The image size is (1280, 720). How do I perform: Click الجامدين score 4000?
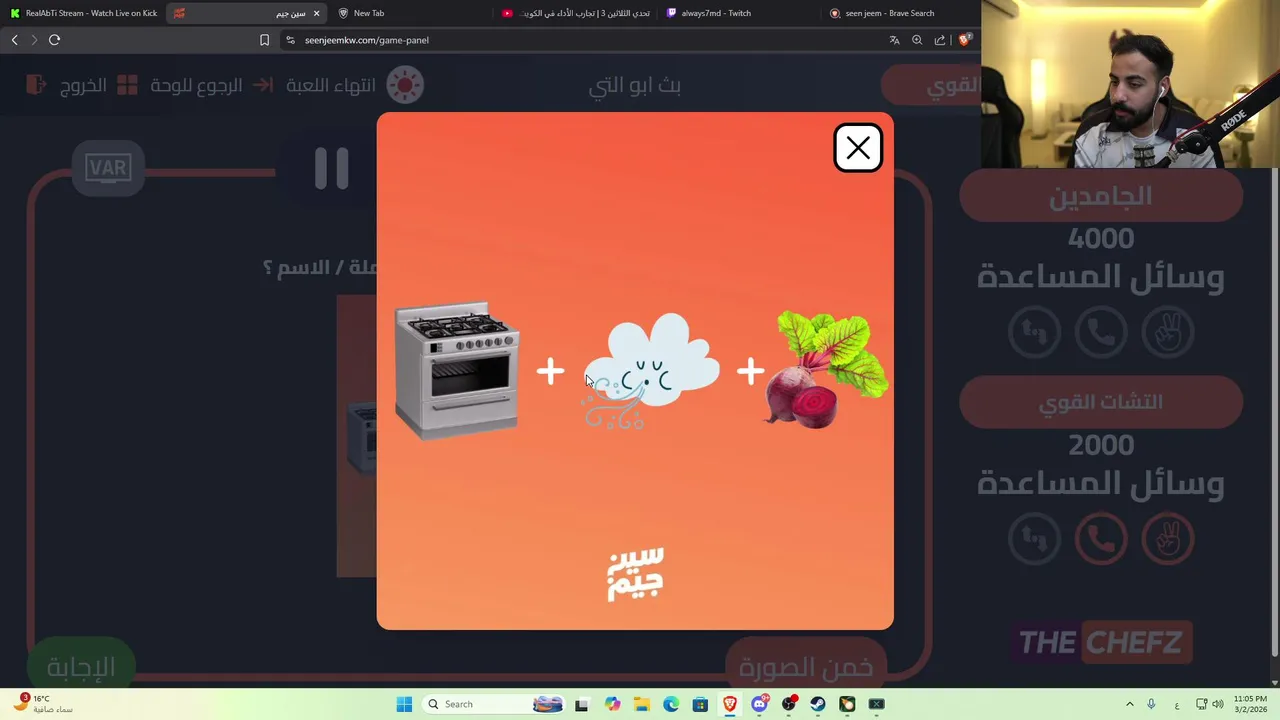(x=1101, y=239)
